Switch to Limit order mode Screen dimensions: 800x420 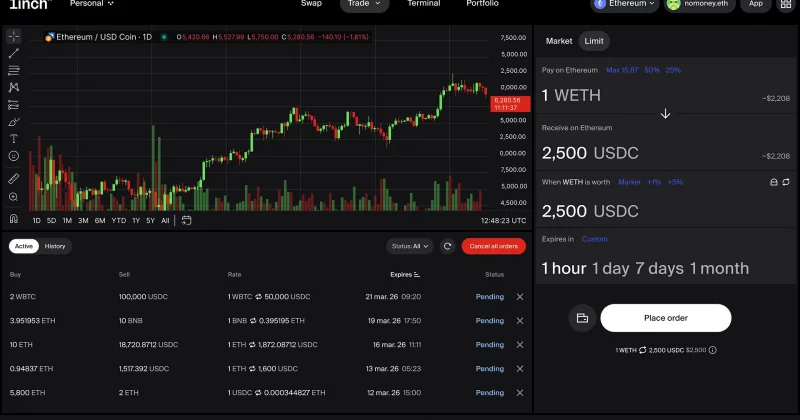594,41
